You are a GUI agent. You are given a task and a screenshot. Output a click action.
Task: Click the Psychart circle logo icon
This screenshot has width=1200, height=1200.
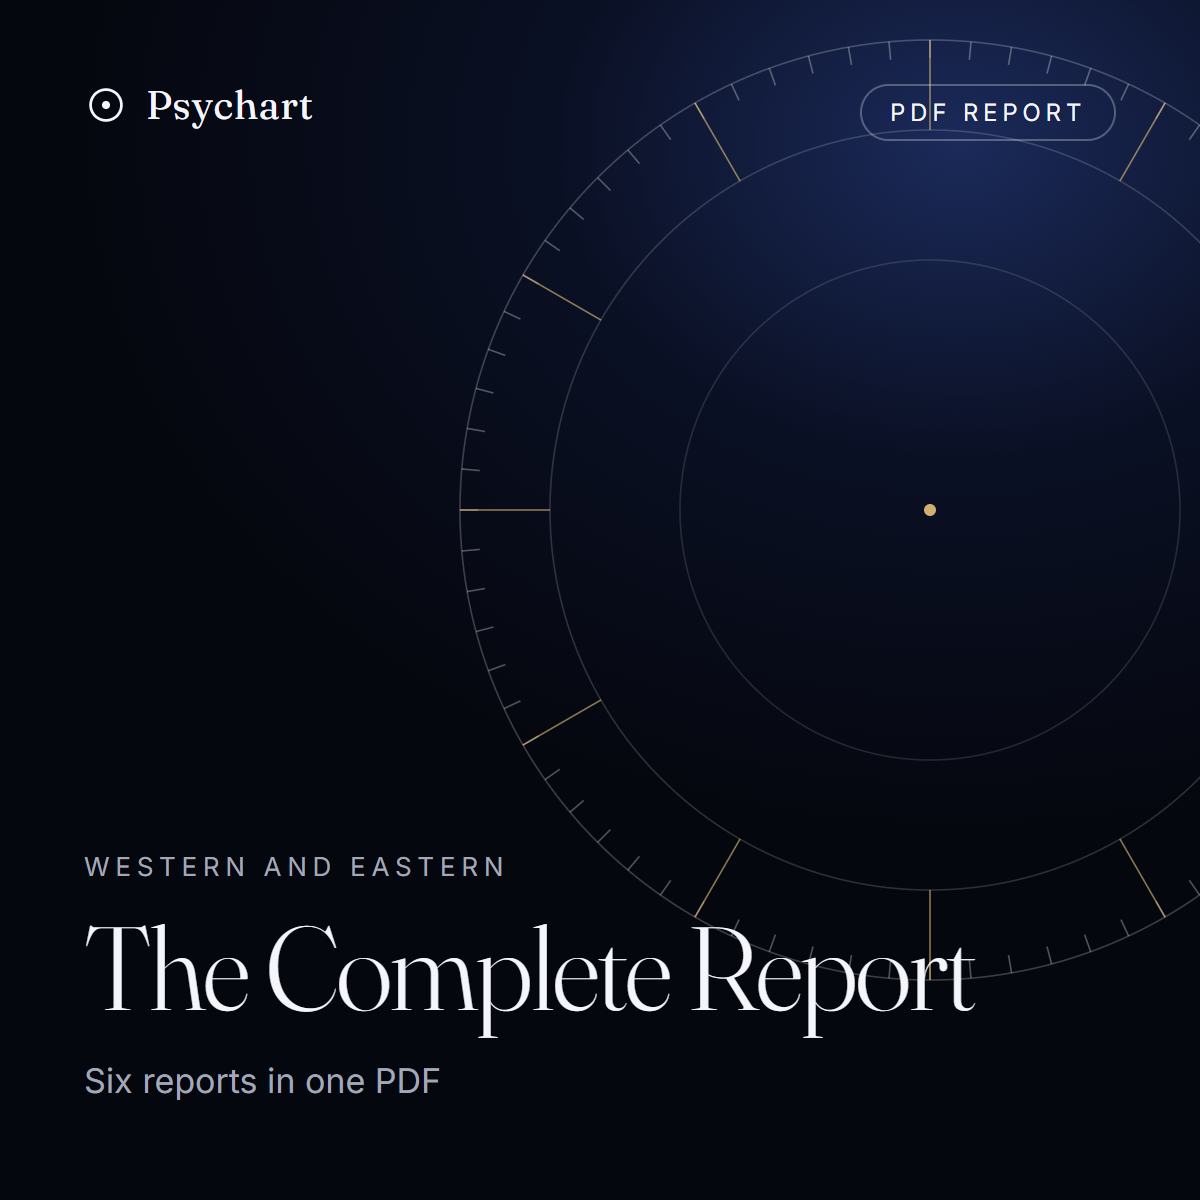106,105
